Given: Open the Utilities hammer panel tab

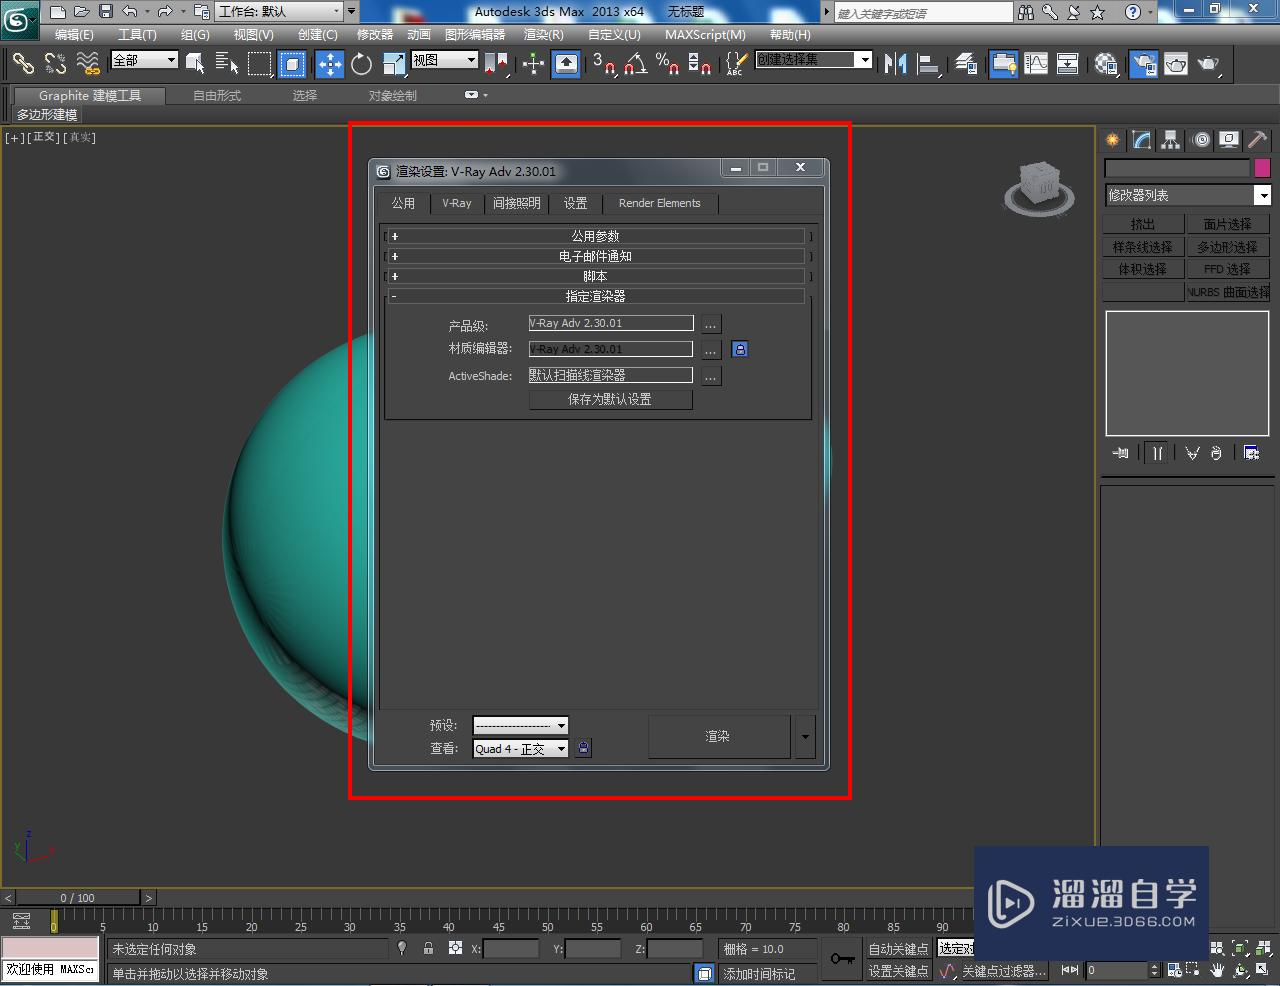Looking at the screenshot, I should (1257, 140).
